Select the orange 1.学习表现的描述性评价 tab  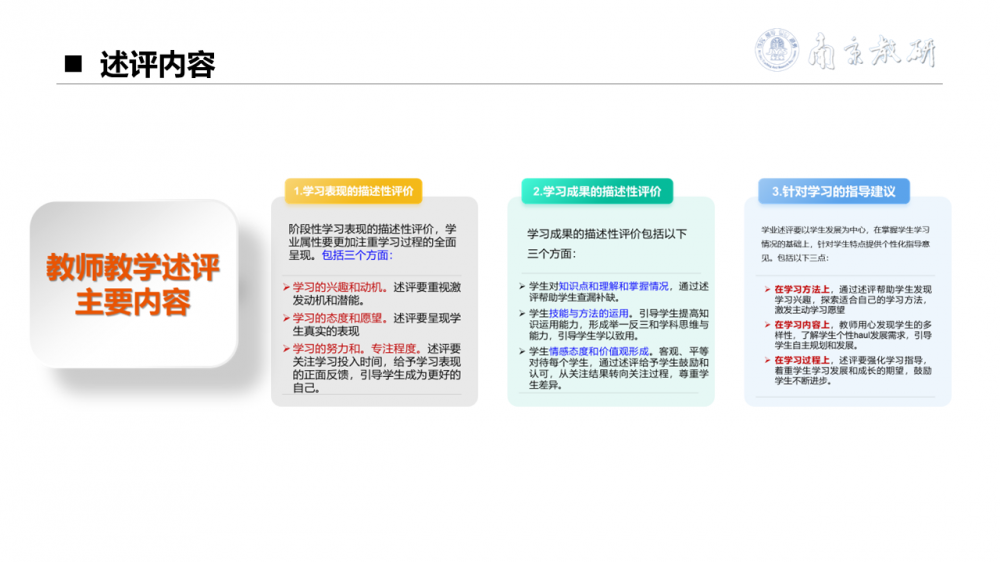coord(354,191)
